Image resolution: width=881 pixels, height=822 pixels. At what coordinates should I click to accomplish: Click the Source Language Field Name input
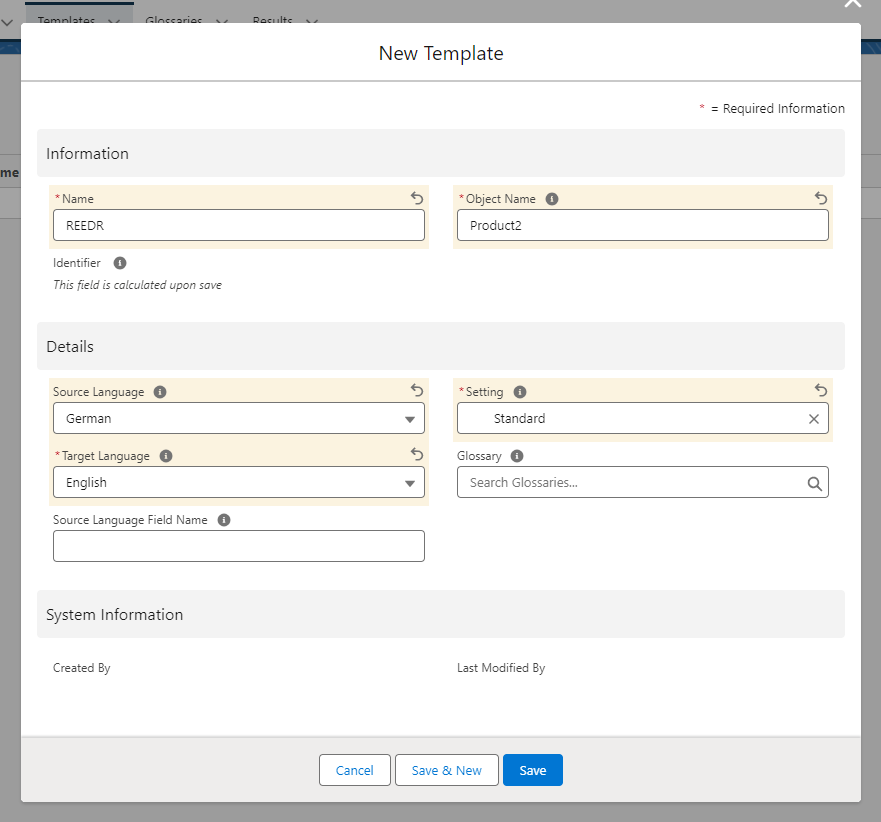click(238, 546)
